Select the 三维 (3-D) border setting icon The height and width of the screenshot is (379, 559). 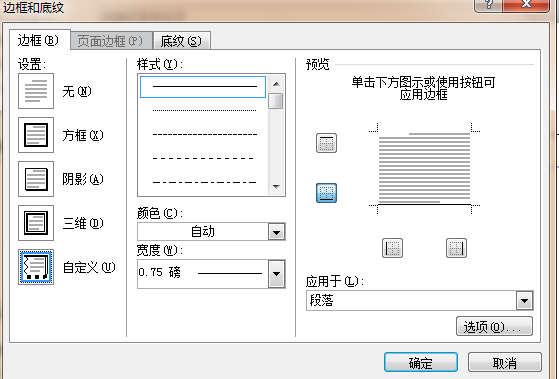(36, 223)
